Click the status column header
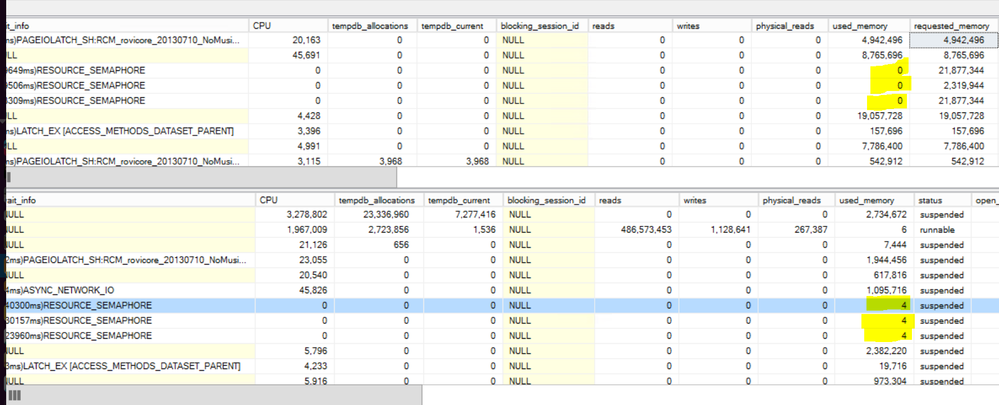Screen dimensions: 999x405 [943, 200]
